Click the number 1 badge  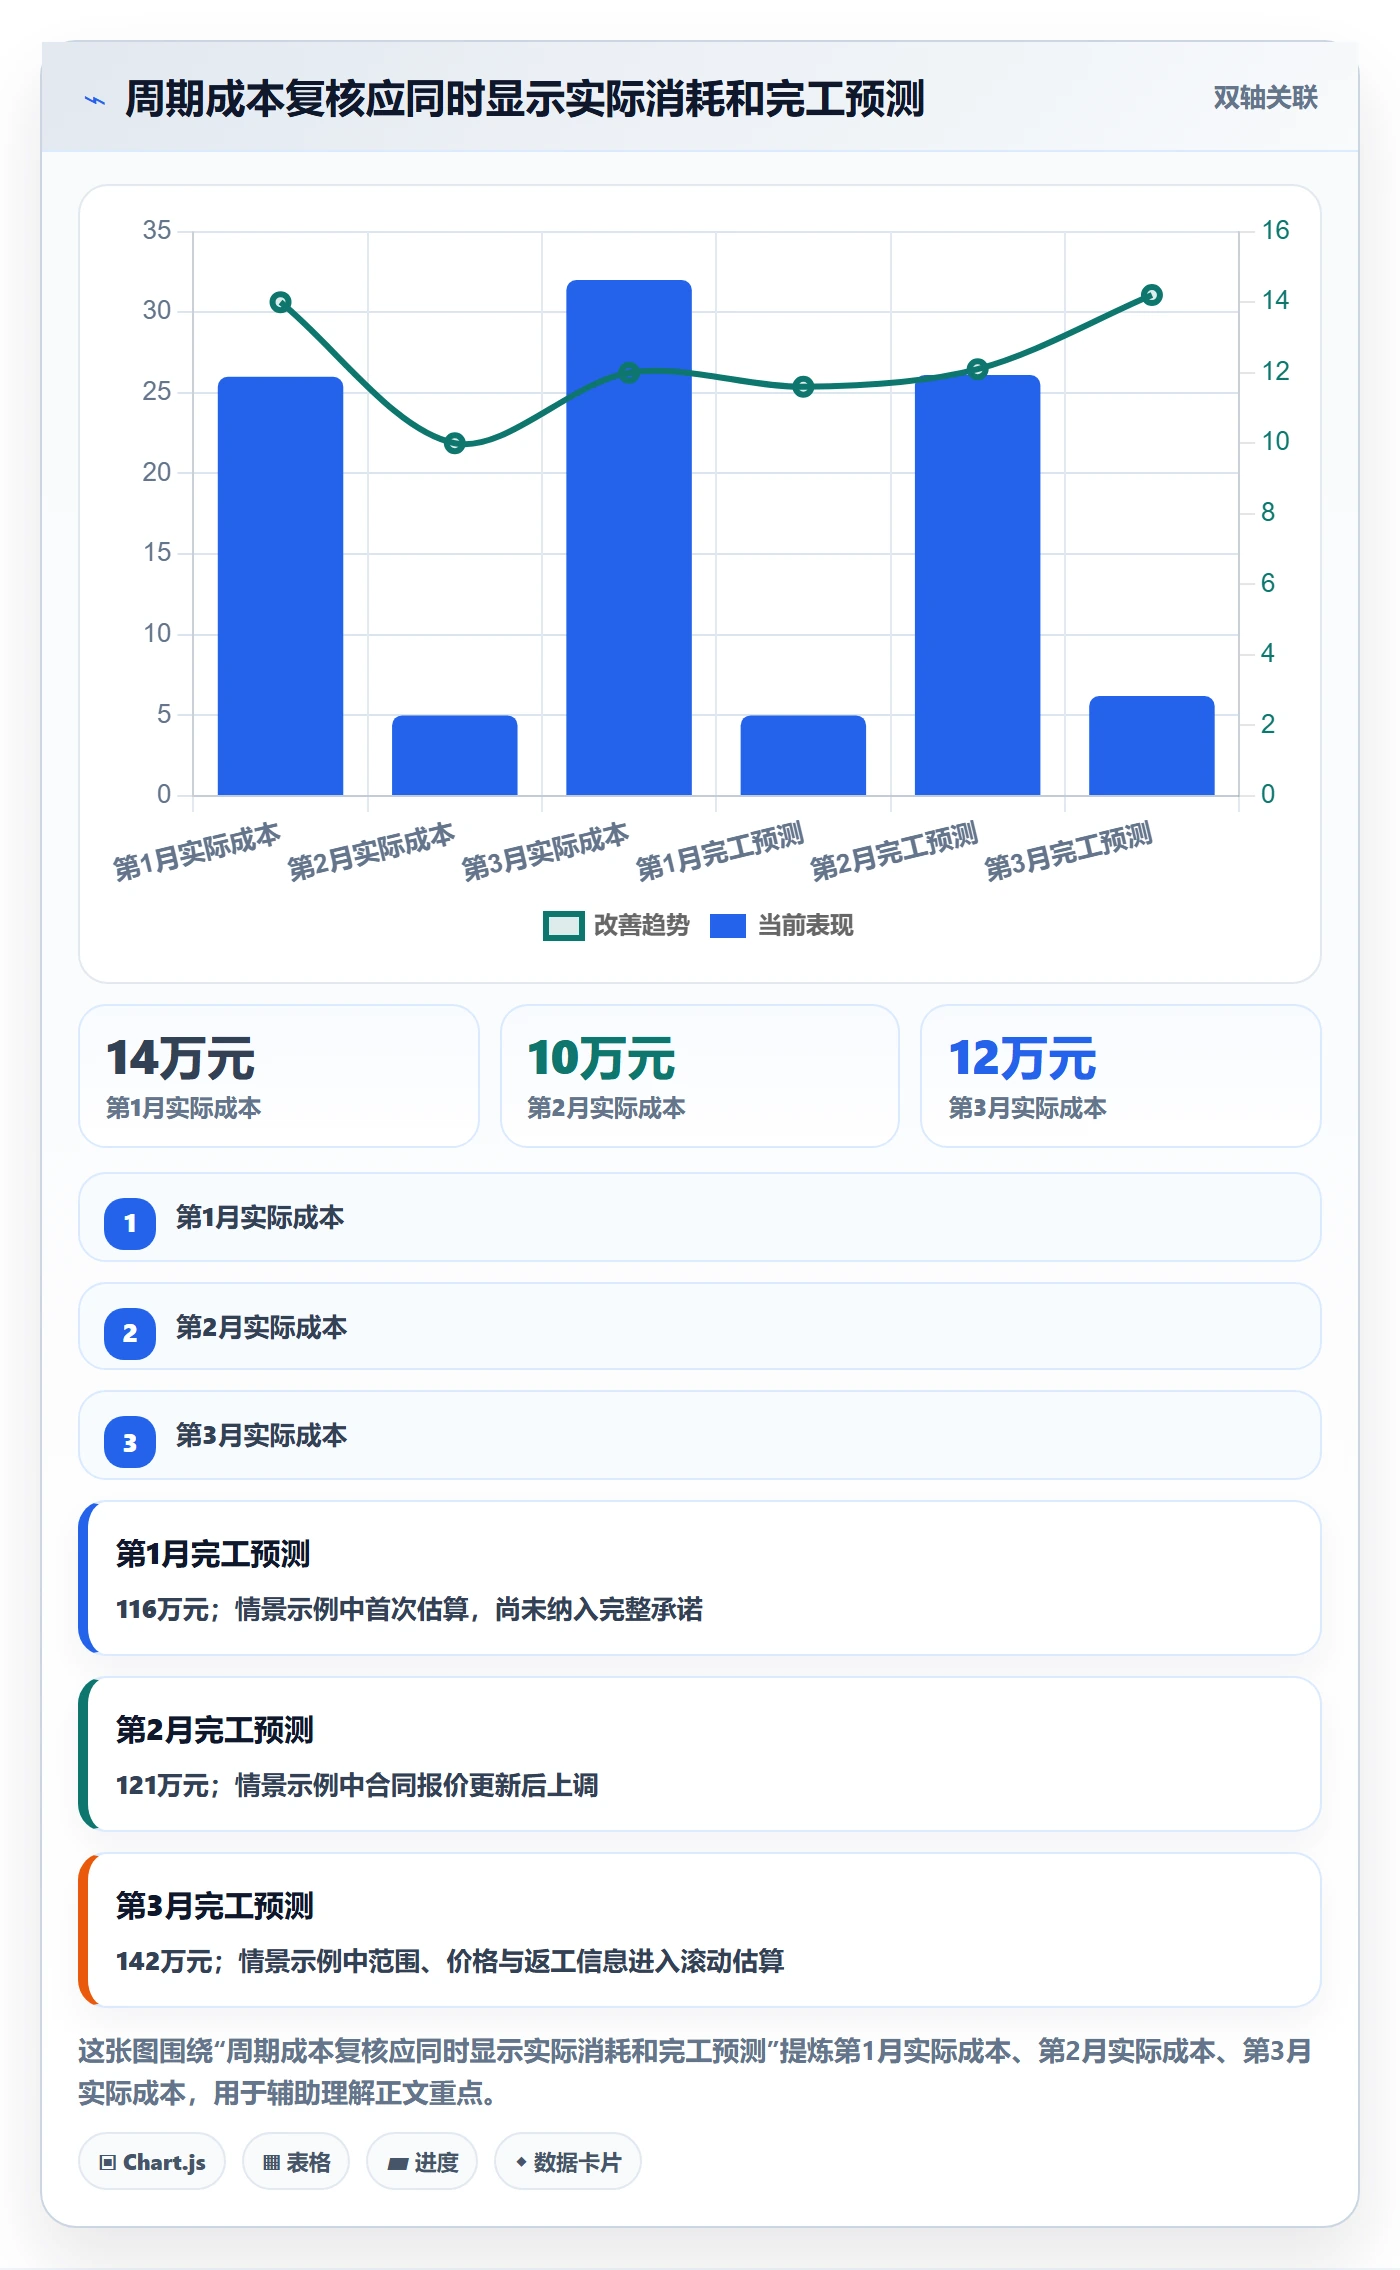click(x=130, y=1223)
